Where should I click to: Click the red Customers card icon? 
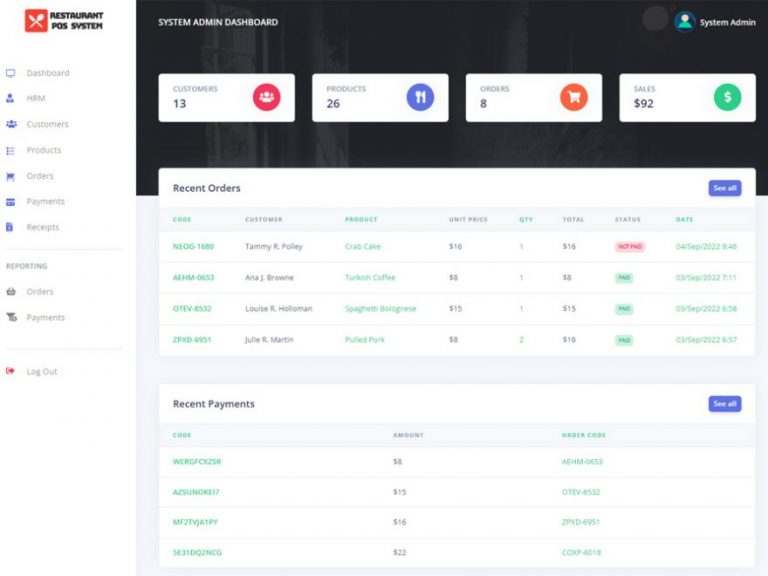(x=266, y=97)
